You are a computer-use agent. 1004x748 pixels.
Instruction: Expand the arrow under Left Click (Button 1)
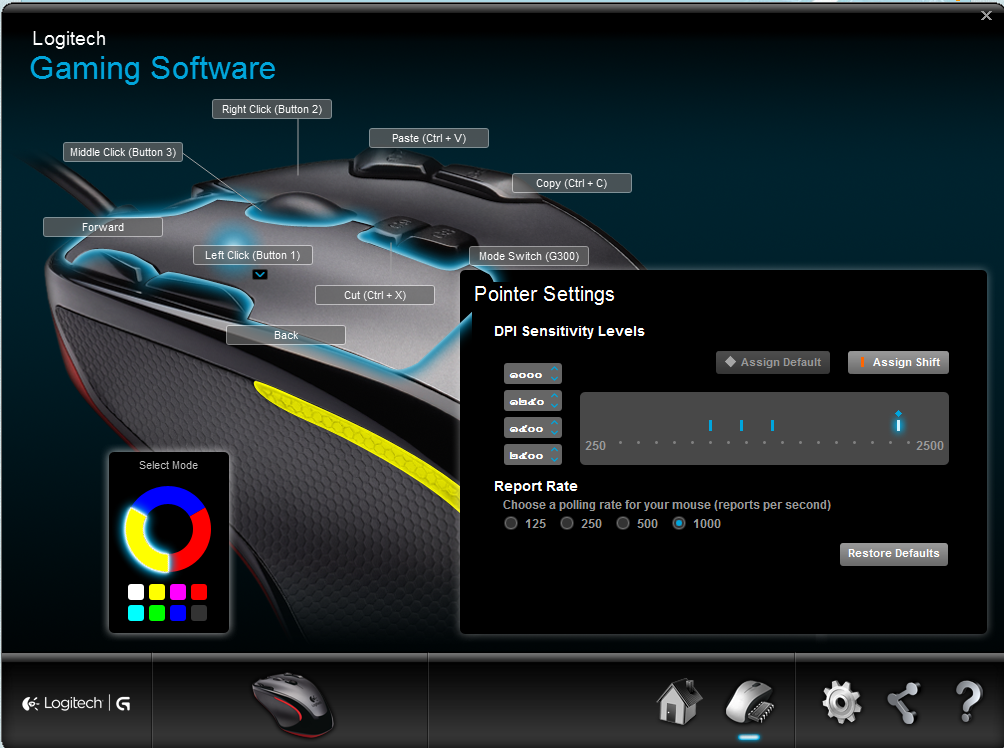259,274
